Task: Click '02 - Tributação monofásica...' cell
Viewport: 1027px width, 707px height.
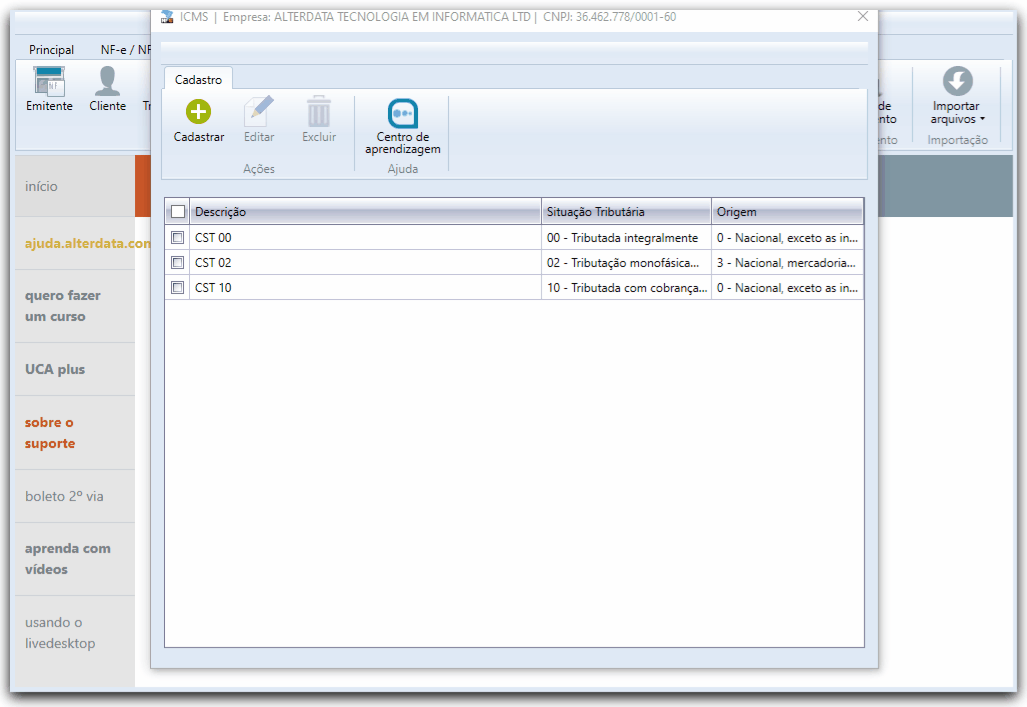Action: (626, 262)
